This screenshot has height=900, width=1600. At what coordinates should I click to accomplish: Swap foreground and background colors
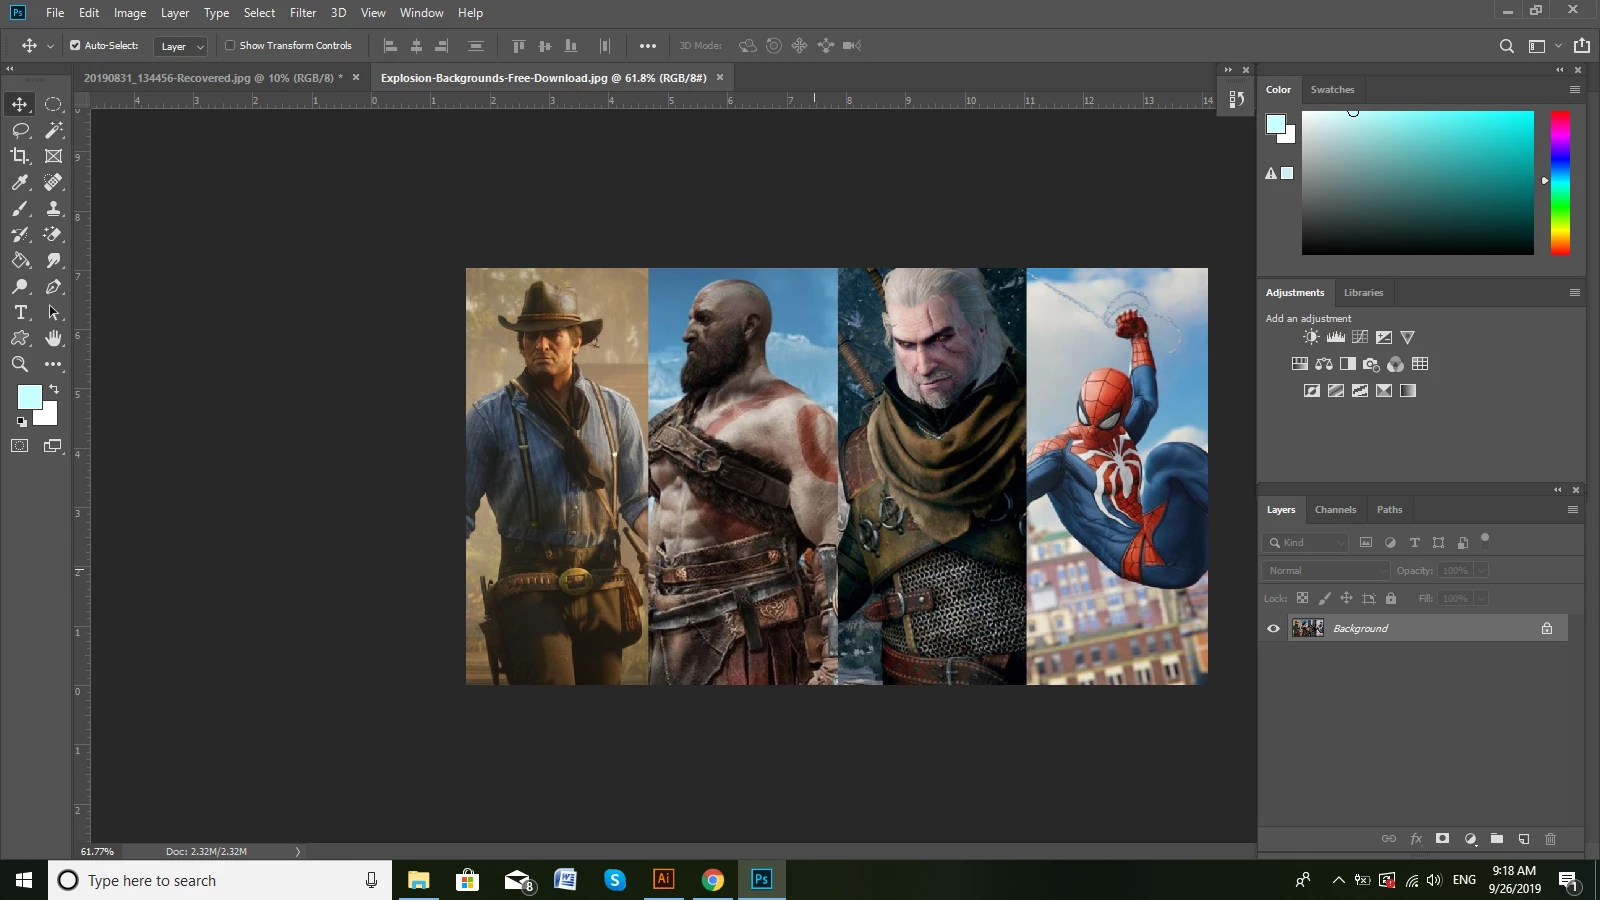click(x=54, y=389)
